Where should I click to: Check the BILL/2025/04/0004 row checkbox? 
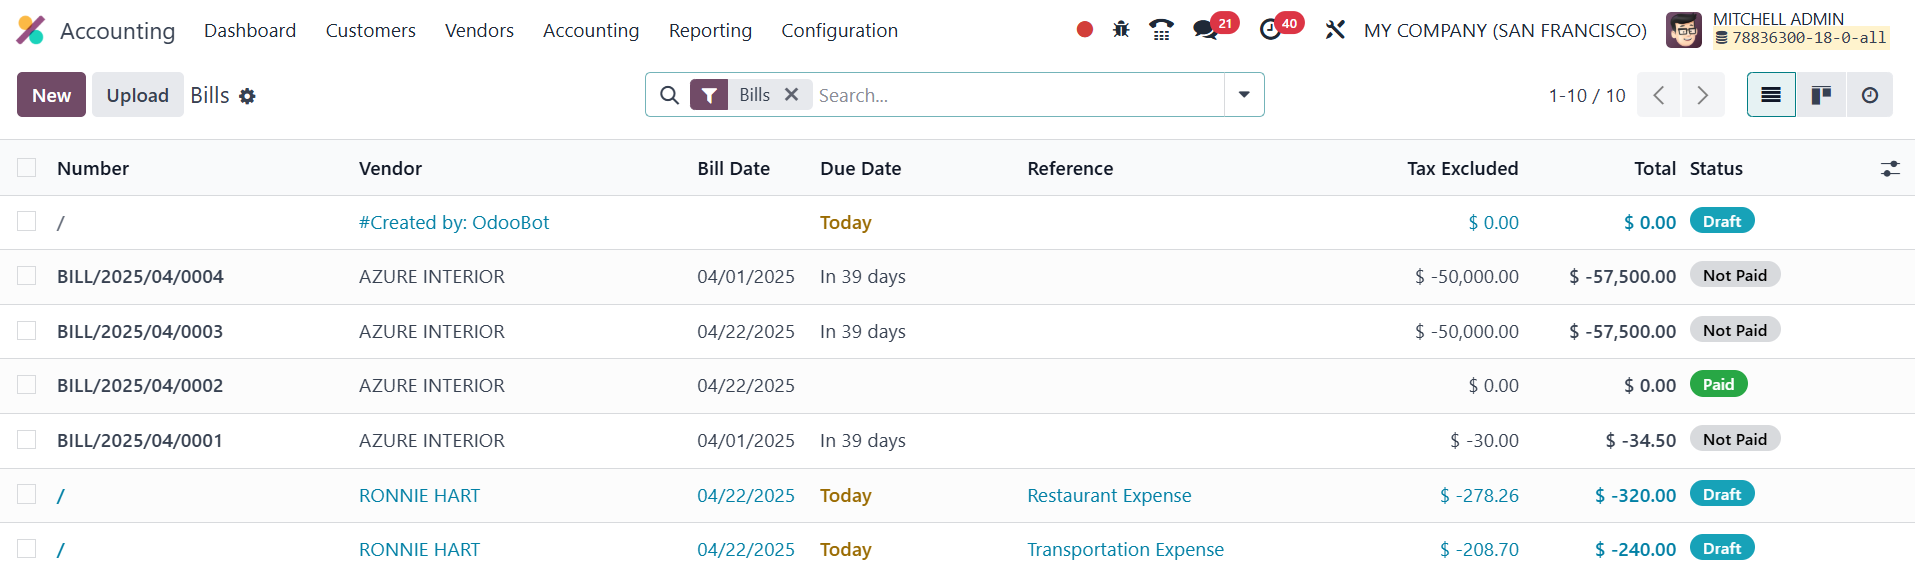point(27,276)
